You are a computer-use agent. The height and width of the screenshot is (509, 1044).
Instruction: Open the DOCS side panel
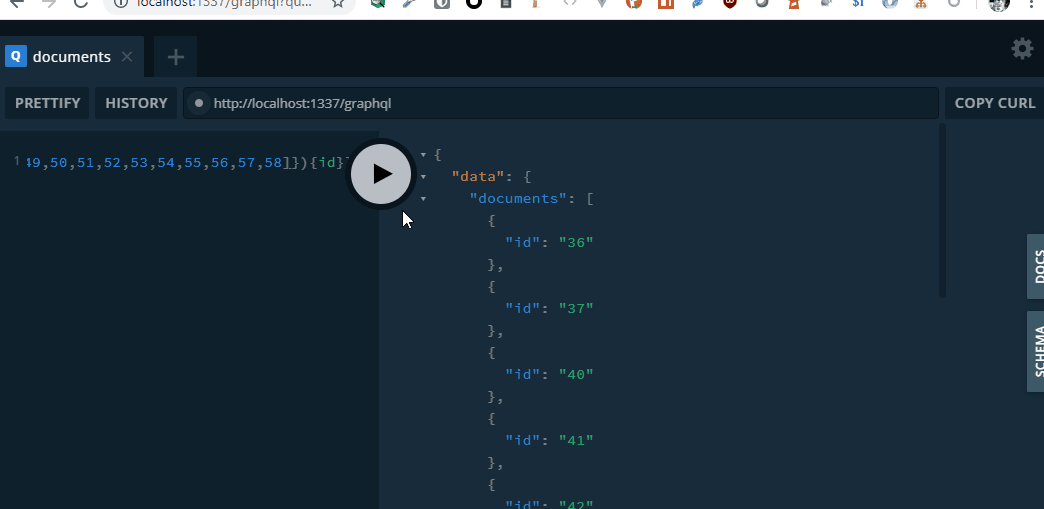tap(1036, 266)
